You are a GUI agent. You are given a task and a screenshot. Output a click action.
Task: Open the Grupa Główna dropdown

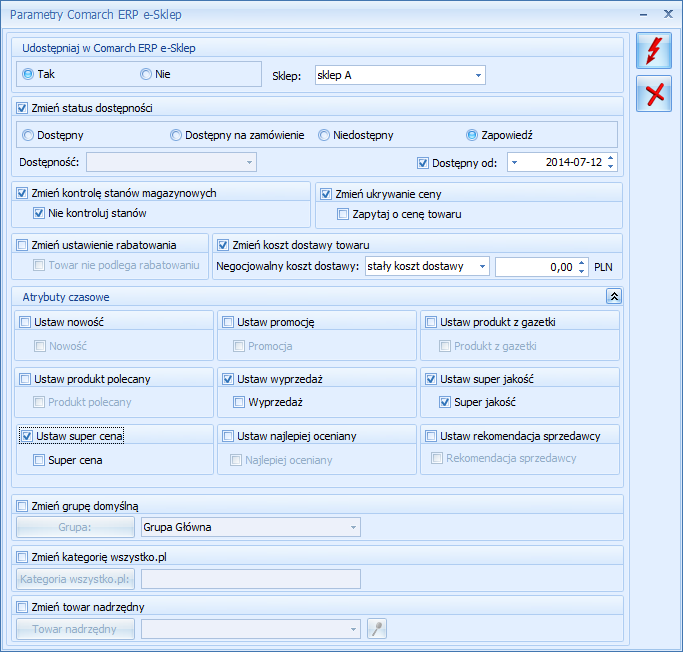353,527
